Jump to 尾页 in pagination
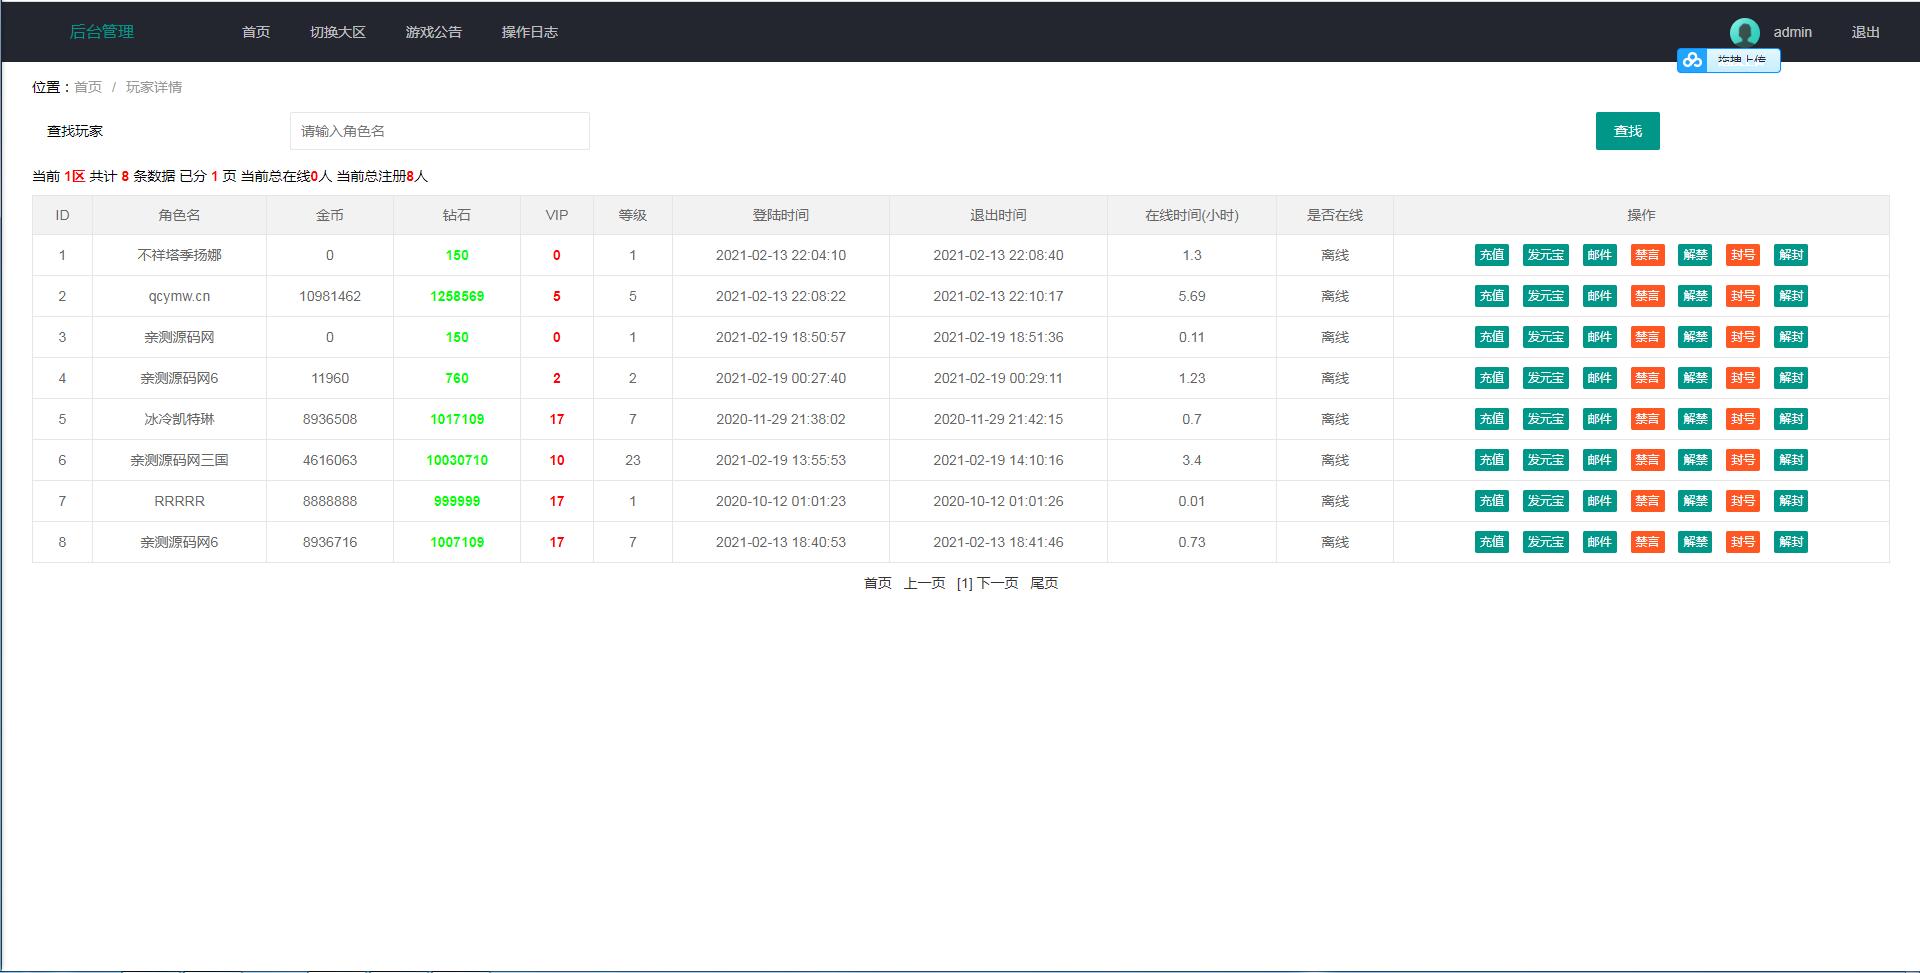 click(x=1044, y=583)
